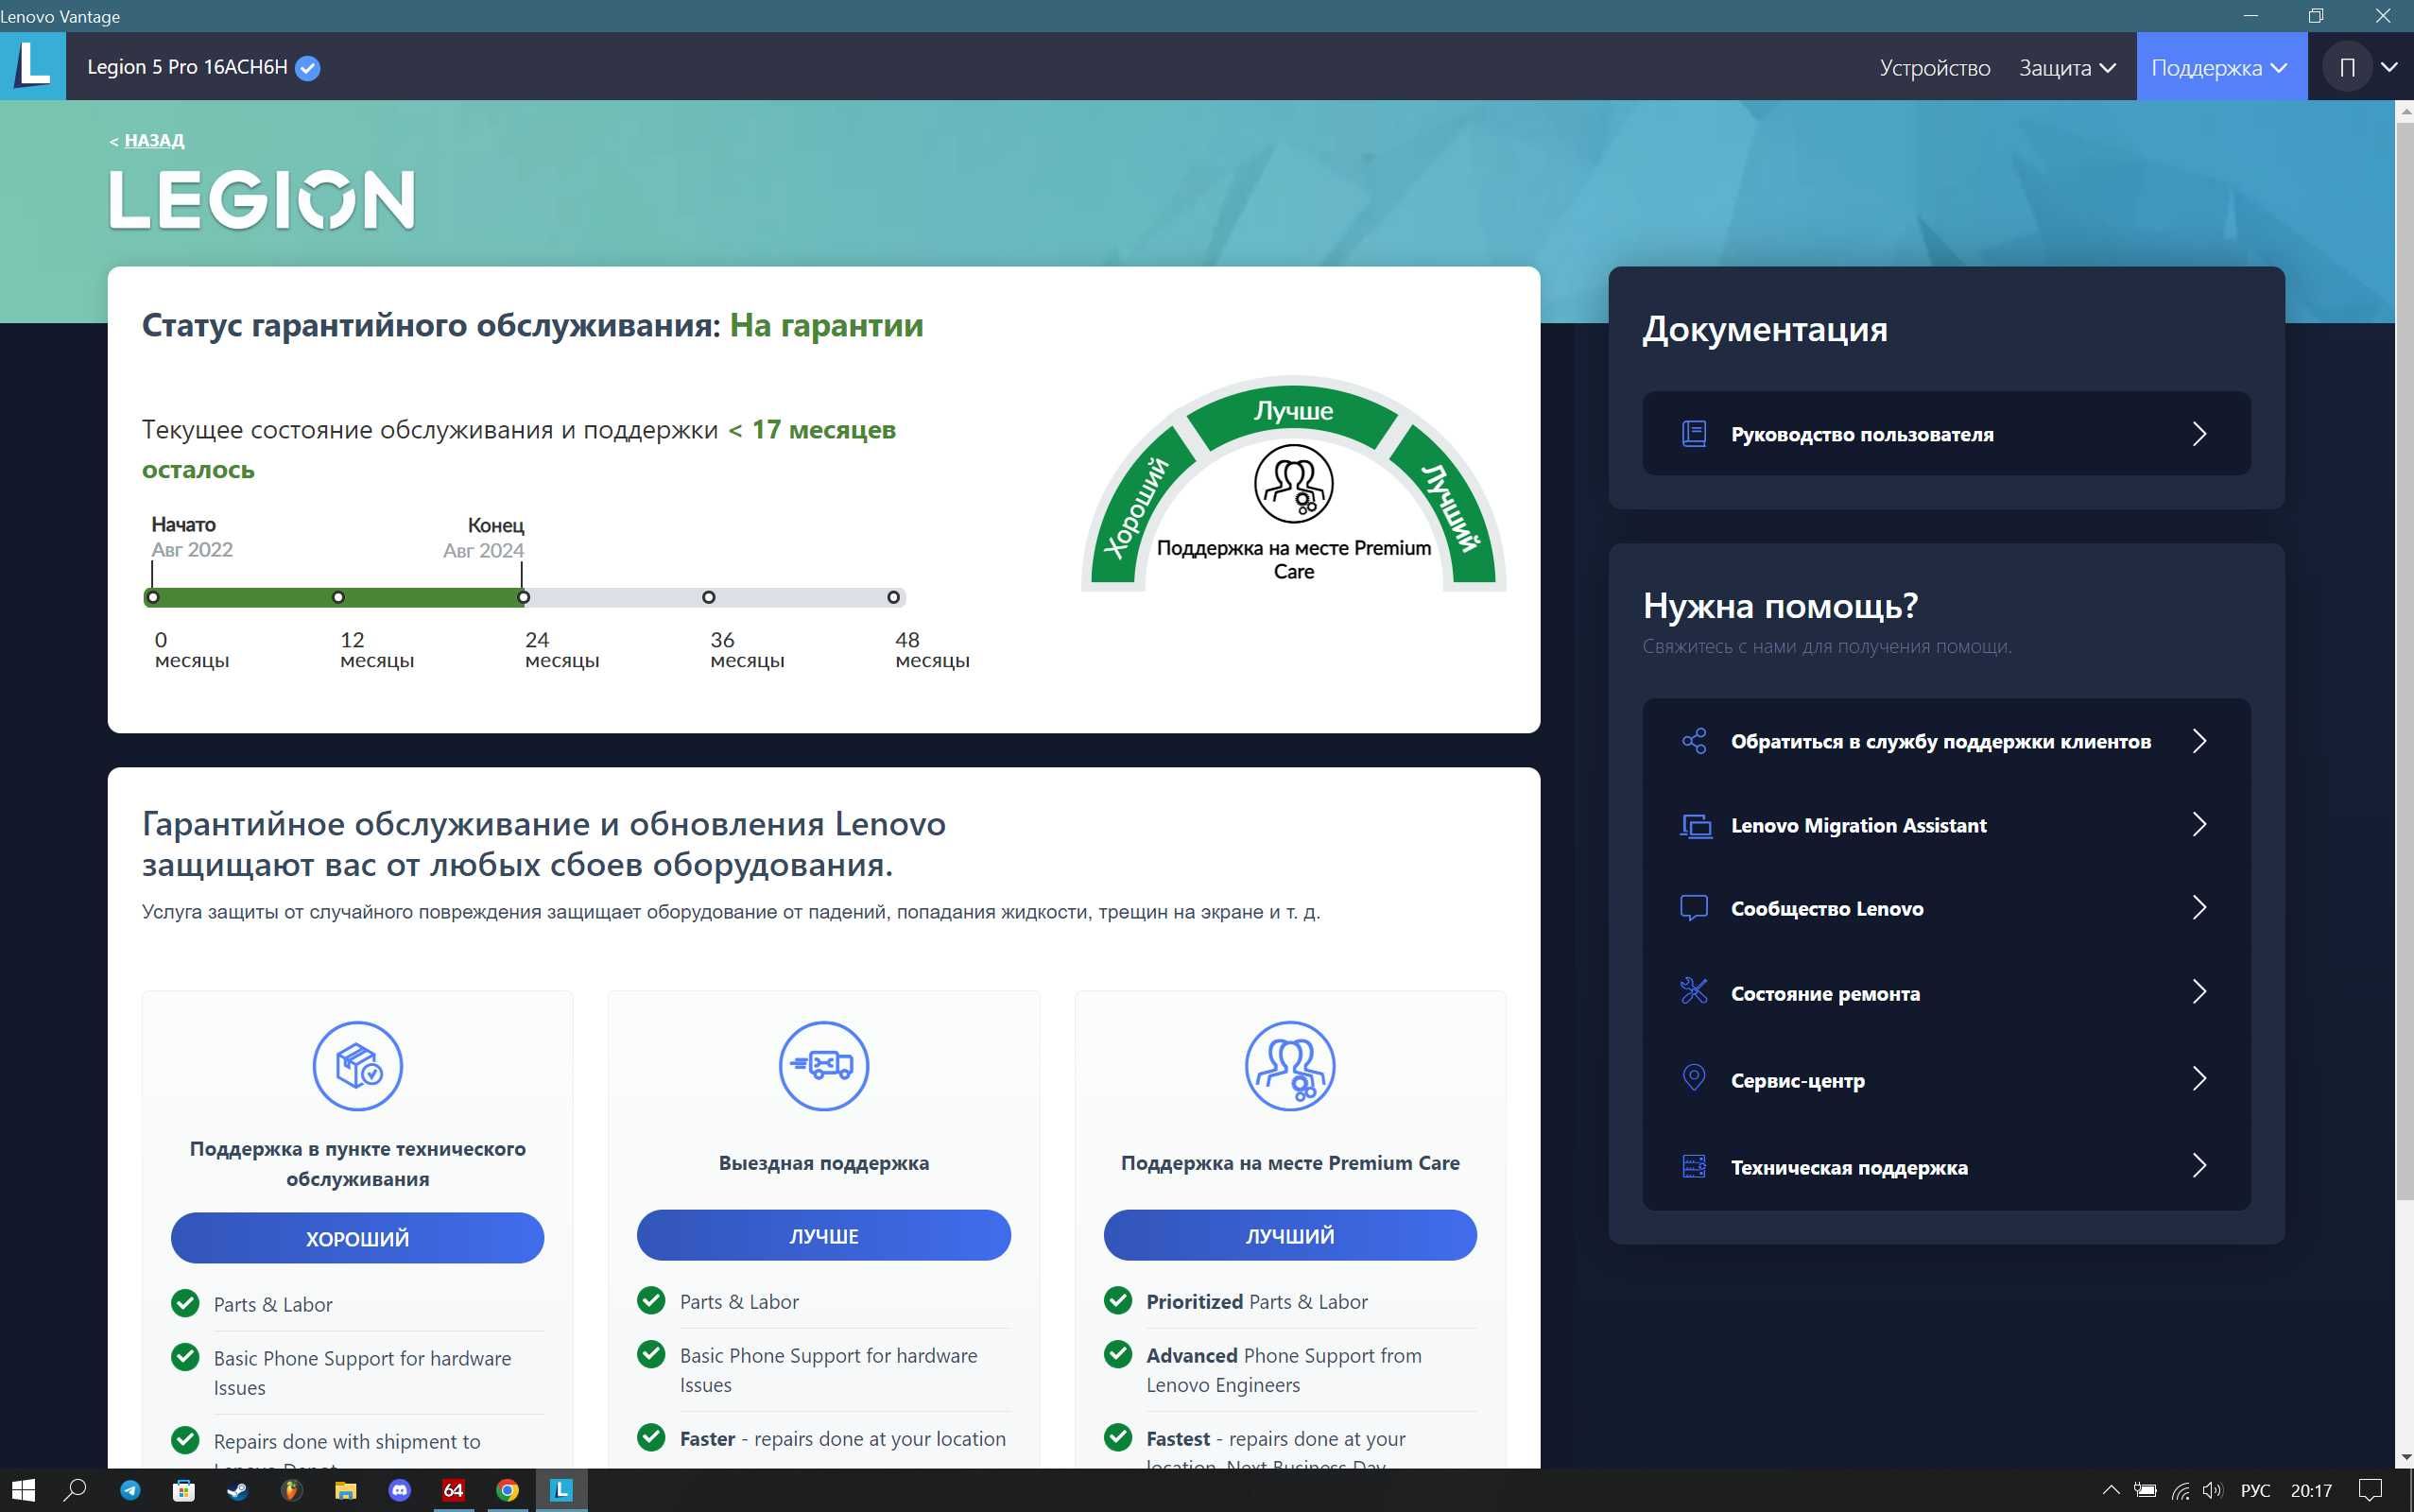Image resolution: width=2414 pixels, height=1512 pixels.
Task: Click the technical support server icon
Action: [x=1694, y=1166]
